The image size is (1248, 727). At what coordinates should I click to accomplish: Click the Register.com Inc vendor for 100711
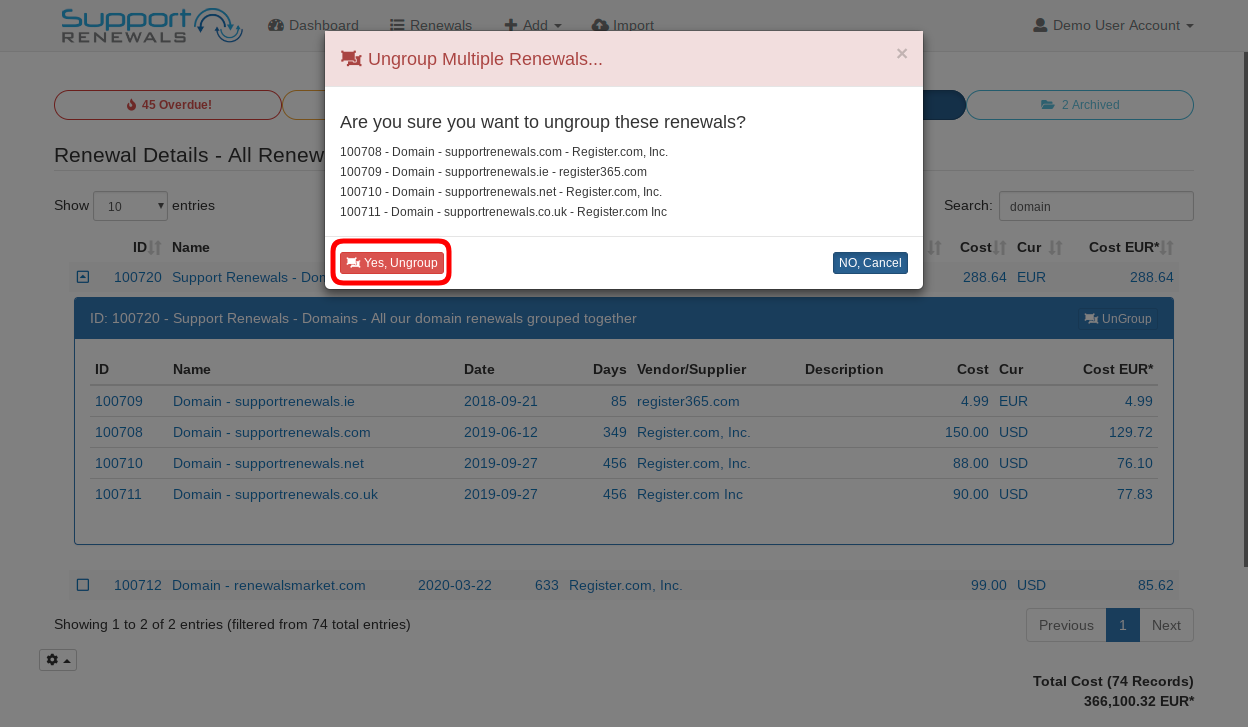pyautogui.click(x=690, y=494)
